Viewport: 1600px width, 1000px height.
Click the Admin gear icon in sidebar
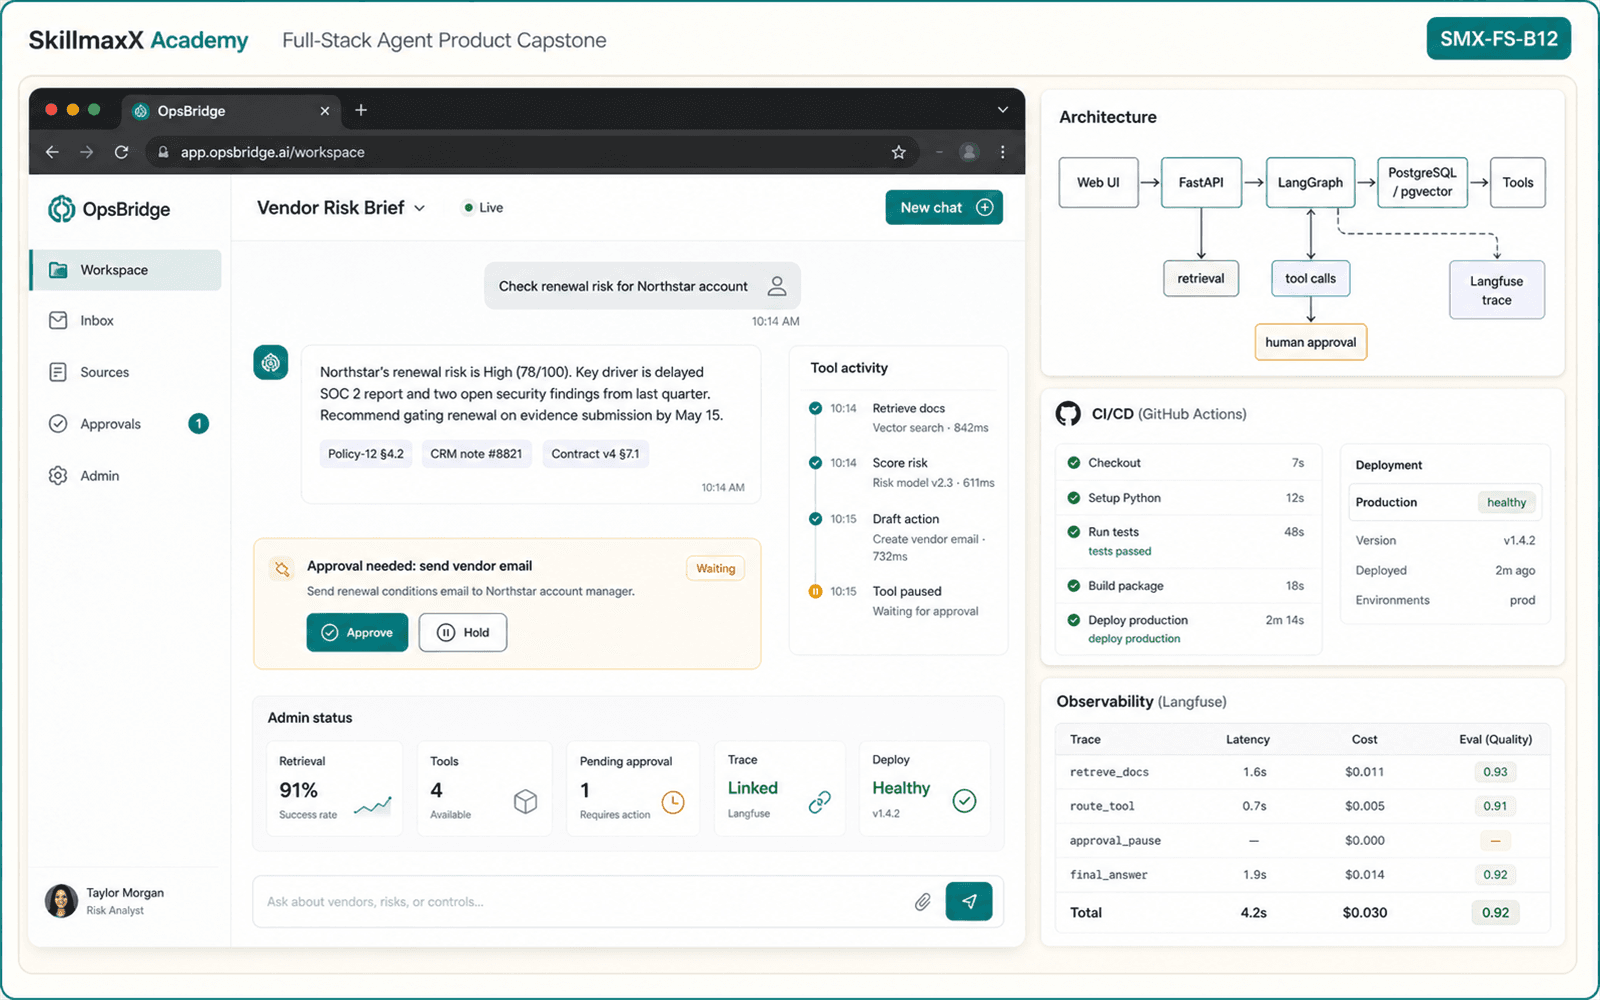click(58, 476)
